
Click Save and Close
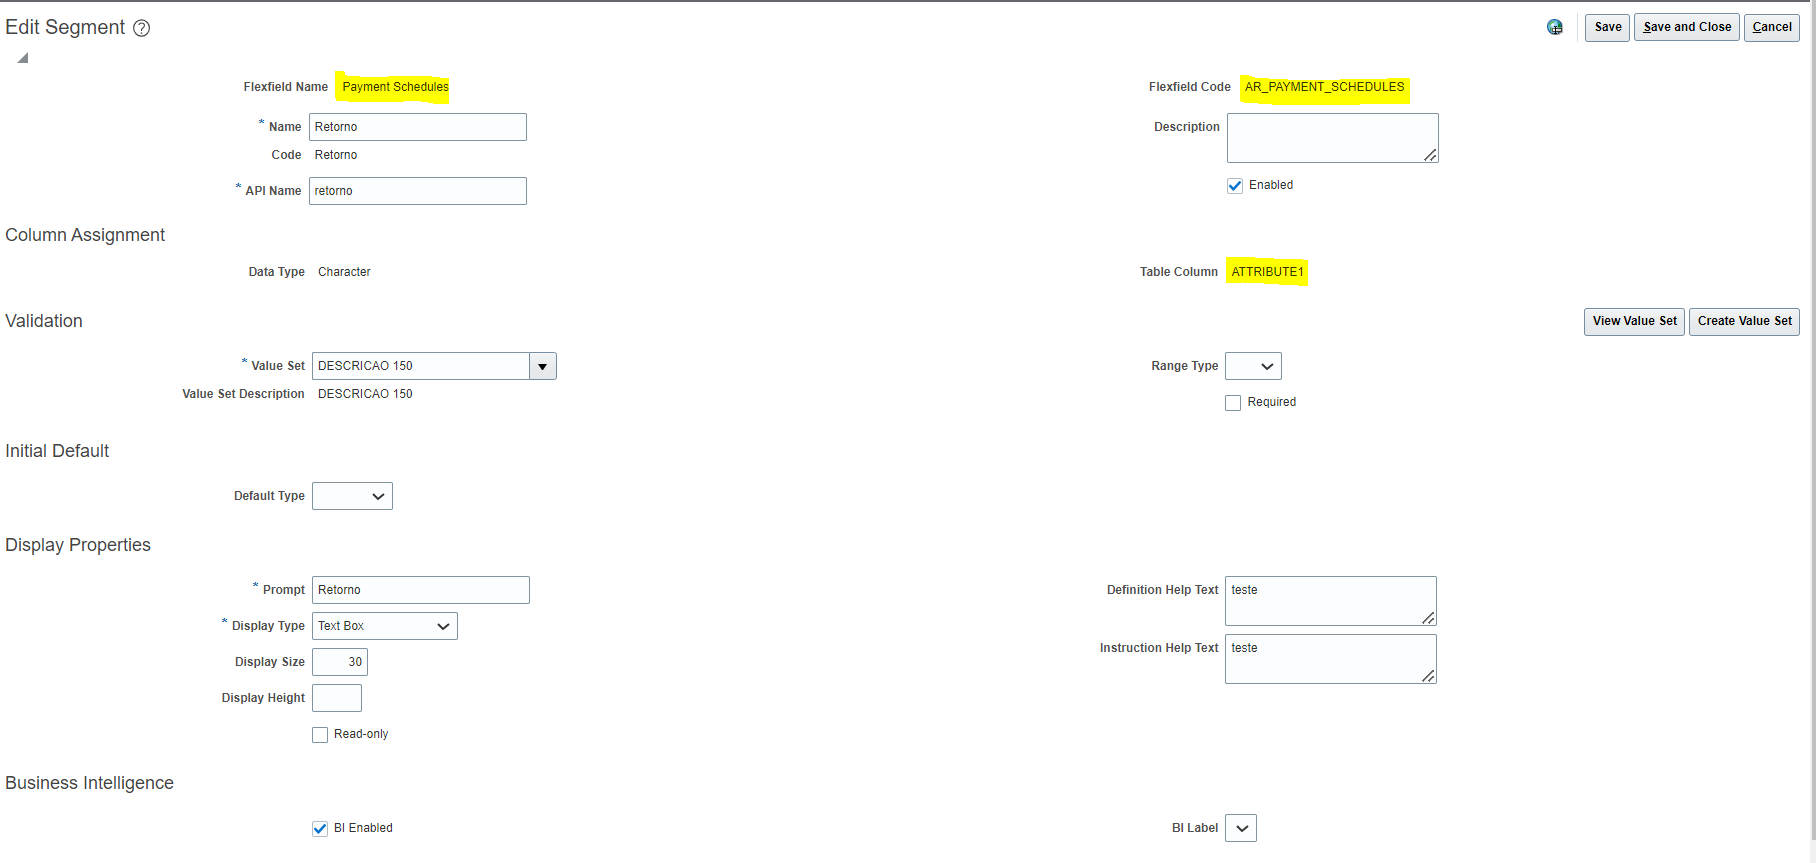click(1687, 27)
